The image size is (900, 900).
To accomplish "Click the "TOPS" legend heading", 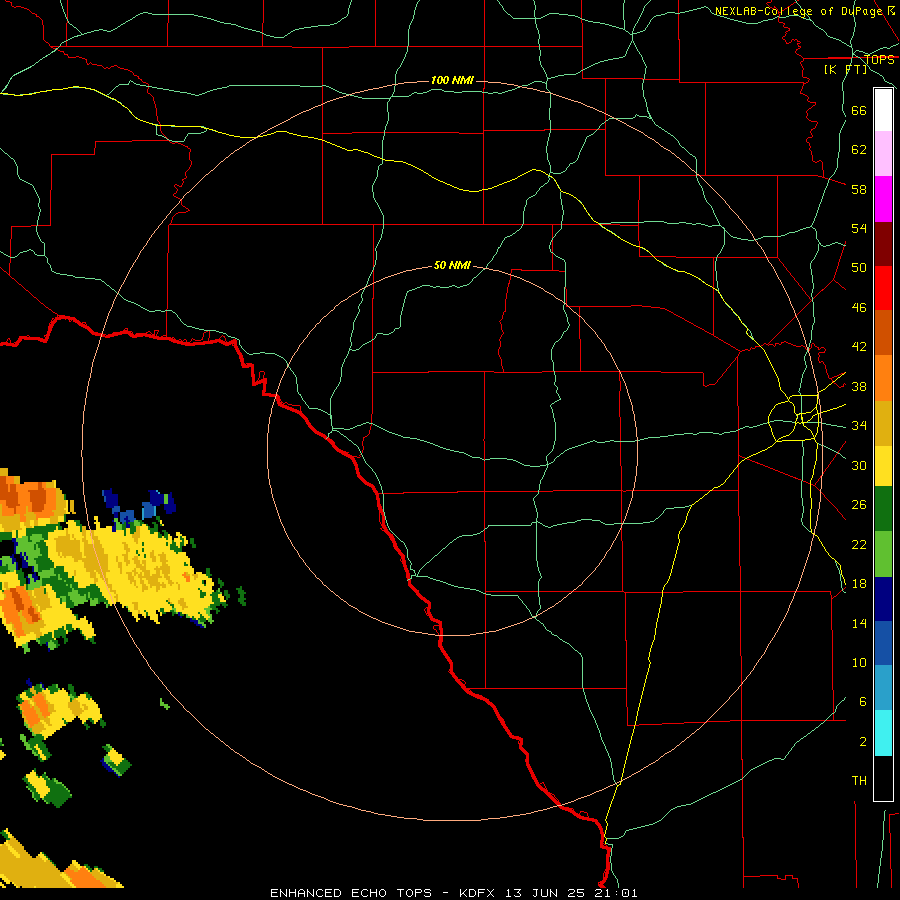I will click(x=879, y=60).
